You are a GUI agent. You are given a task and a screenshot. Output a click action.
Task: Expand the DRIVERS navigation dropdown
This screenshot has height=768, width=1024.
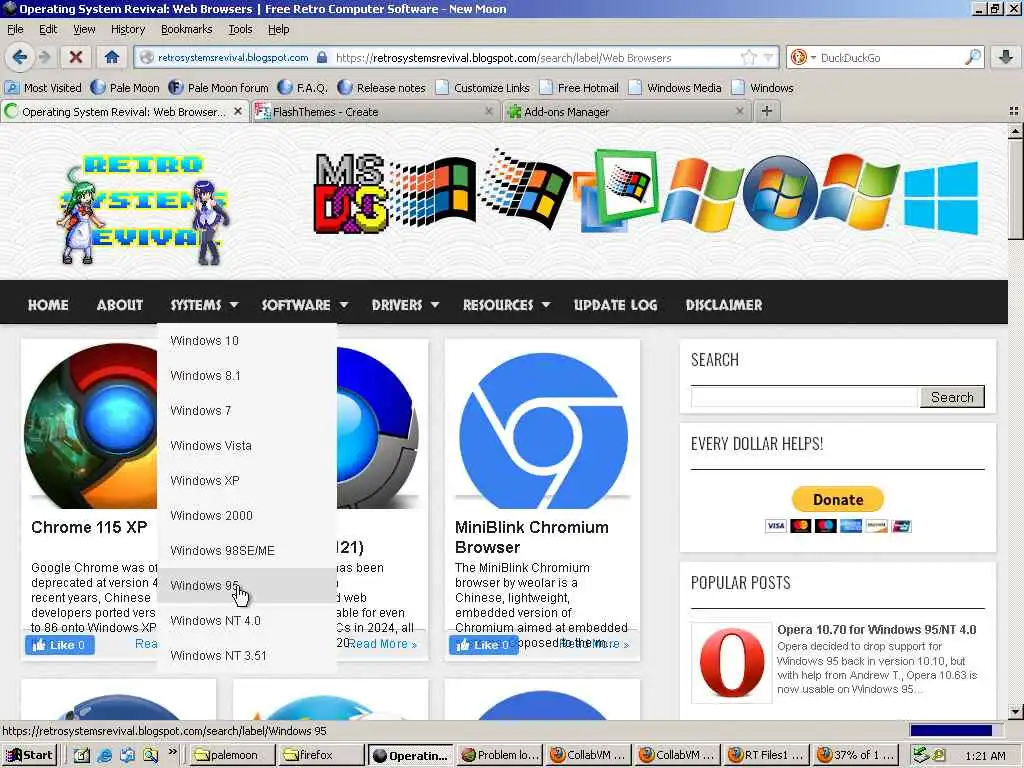coord(405,305)
